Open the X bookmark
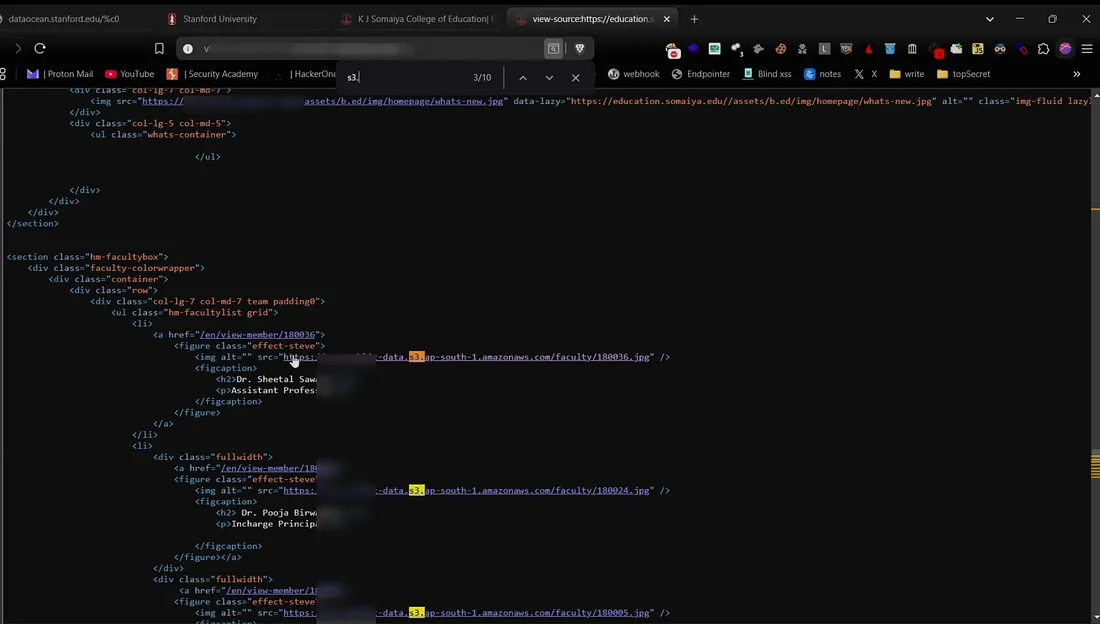This screenshot has height=624, width=1100. click(x=866, y=74)
